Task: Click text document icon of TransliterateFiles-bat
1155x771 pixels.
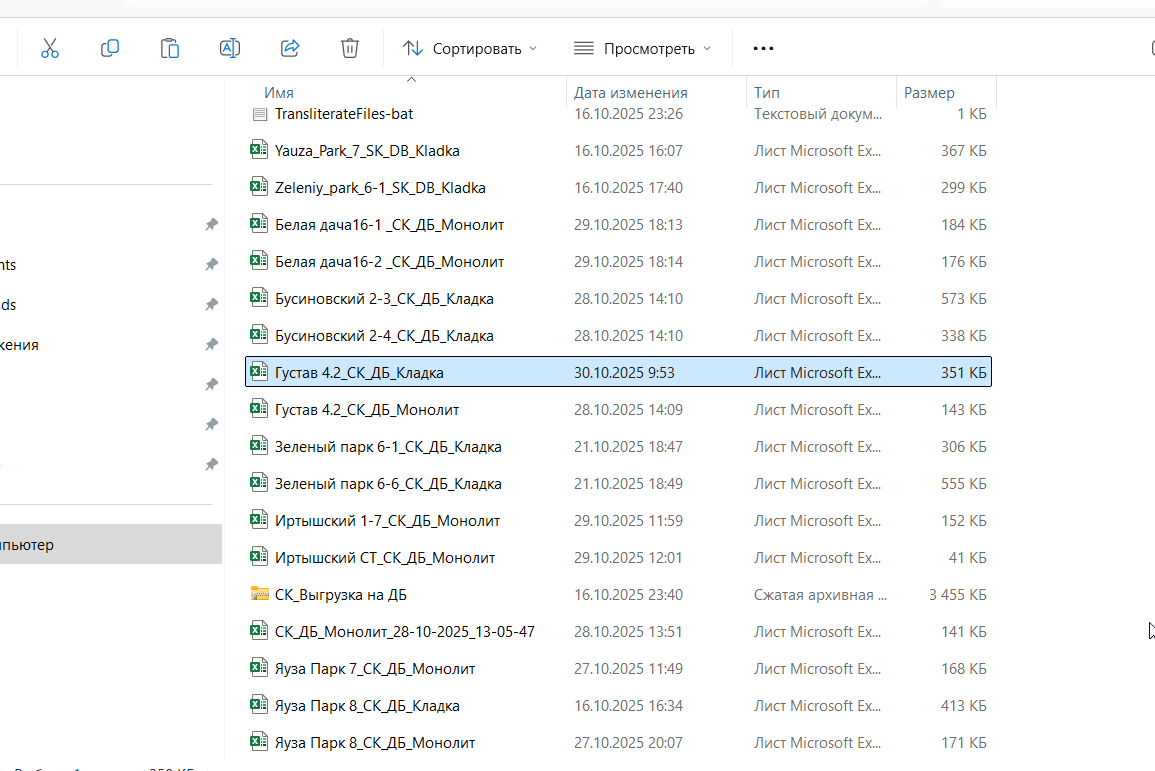Action: tap(259, 114)
